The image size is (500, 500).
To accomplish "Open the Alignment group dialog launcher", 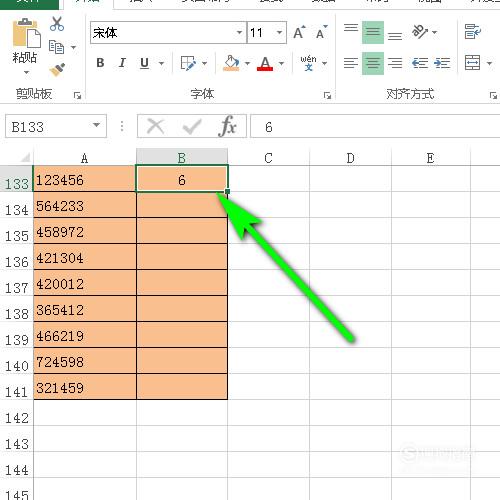I will click(493, 96).
